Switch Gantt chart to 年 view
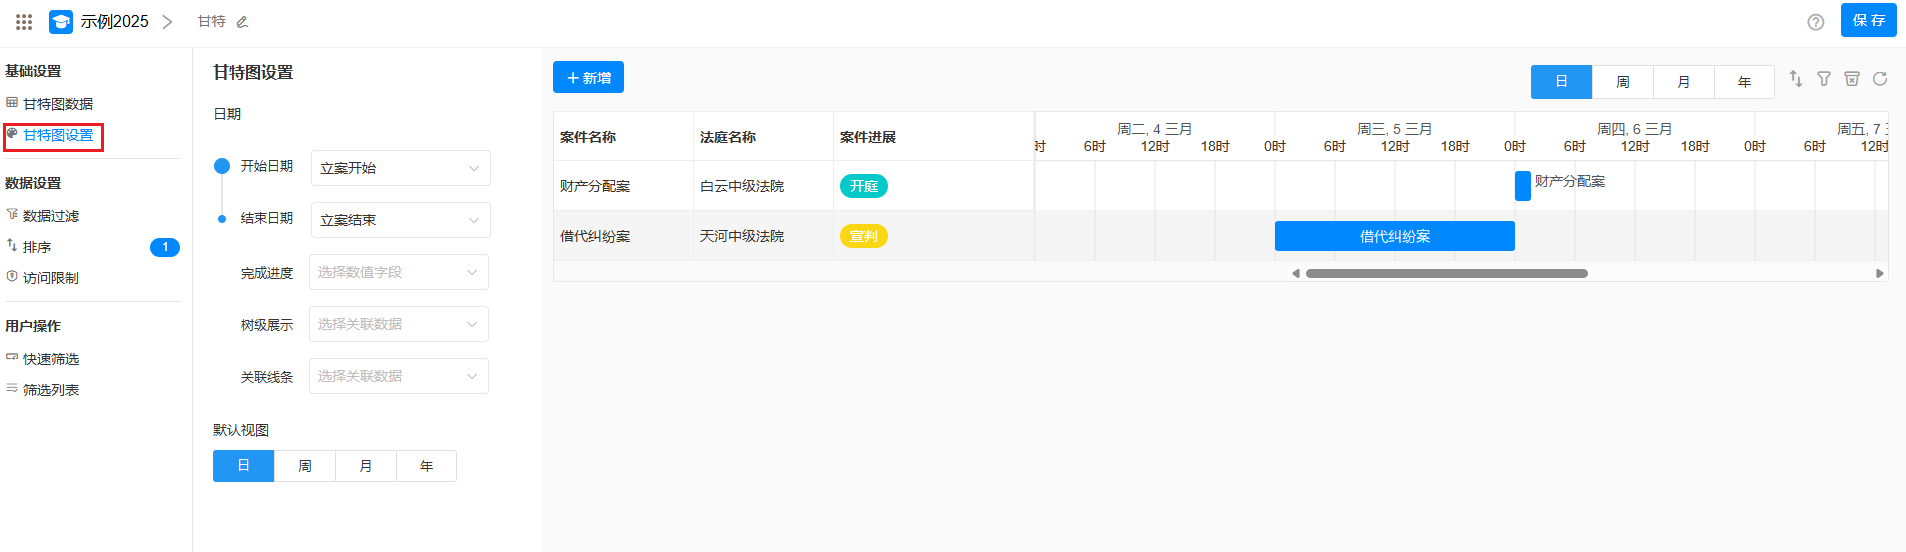 tap(1744, 82)
